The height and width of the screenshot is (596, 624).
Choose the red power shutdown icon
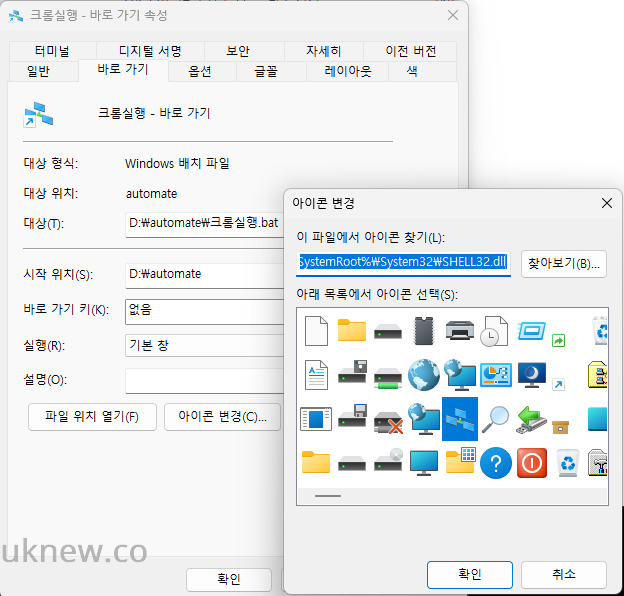[x=532, y=463]
